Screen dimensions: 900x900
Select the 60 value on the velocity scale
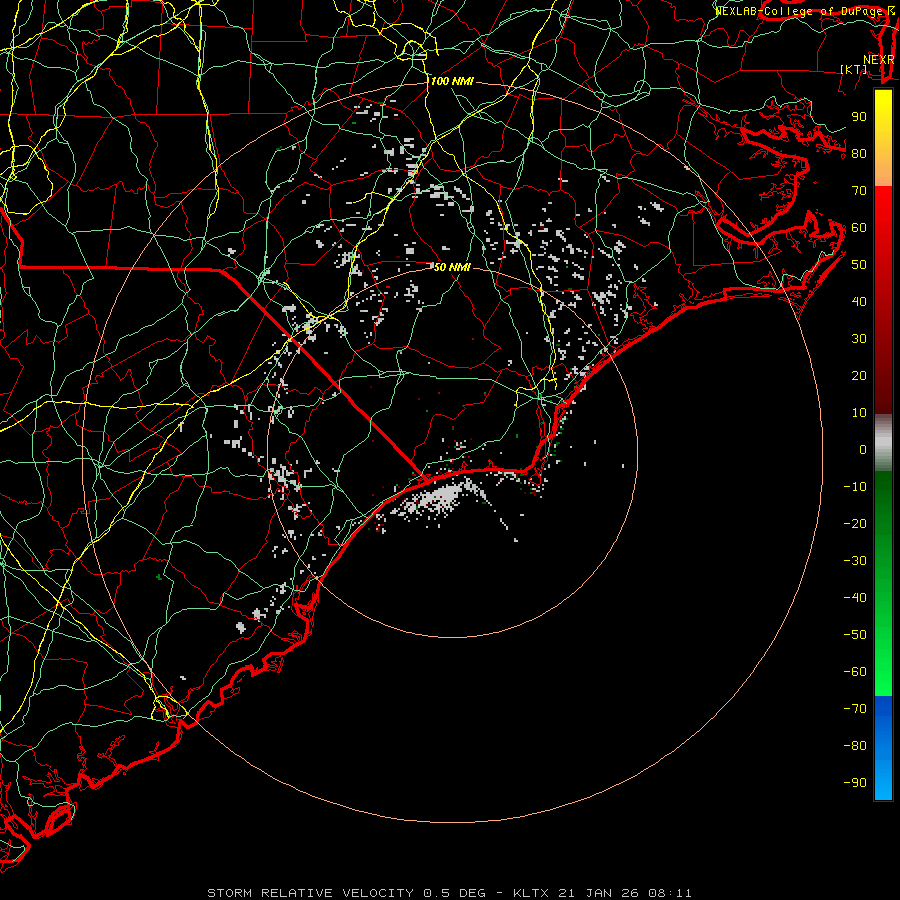click(859, 228)
